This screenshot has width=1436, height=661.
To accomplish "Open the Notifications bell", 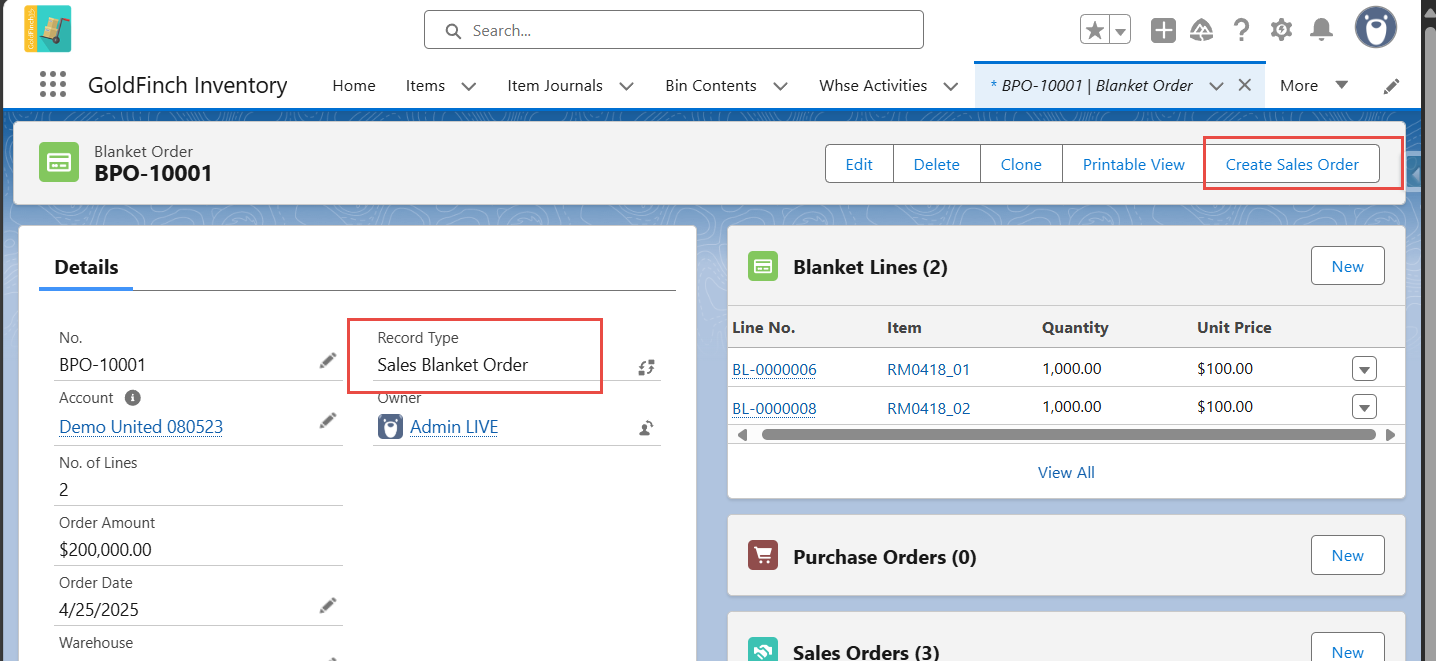I will (x=1322, y=30).
